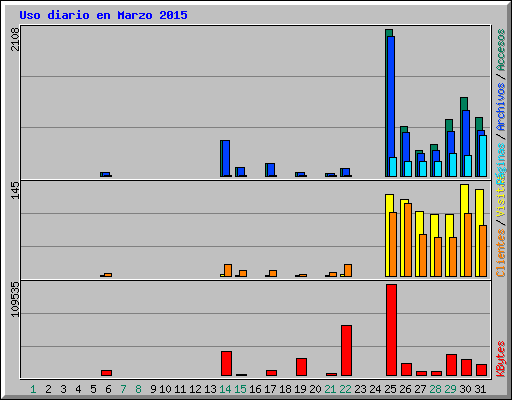Select day 19 on the x-axis

tap(300, 389)
